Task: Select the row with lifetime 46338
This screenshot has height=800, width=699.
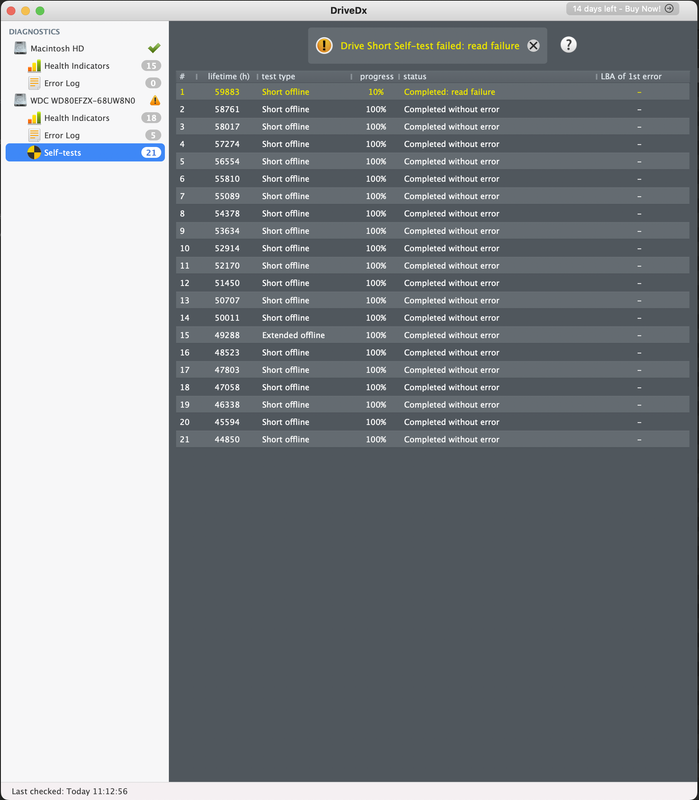Action: (x=433, y=404)
